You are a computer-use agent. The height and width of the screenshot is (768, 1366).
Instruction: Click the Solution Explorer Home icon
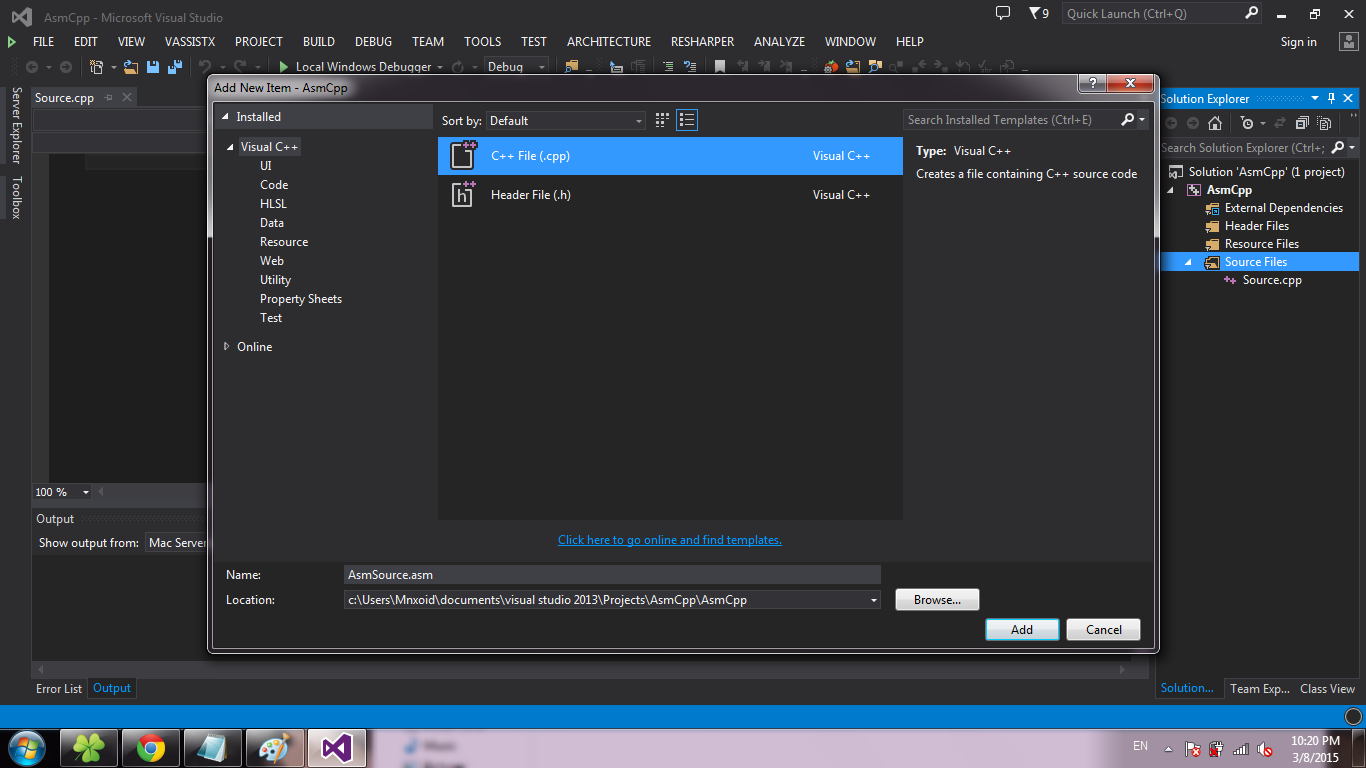(x=1215, y=123)
